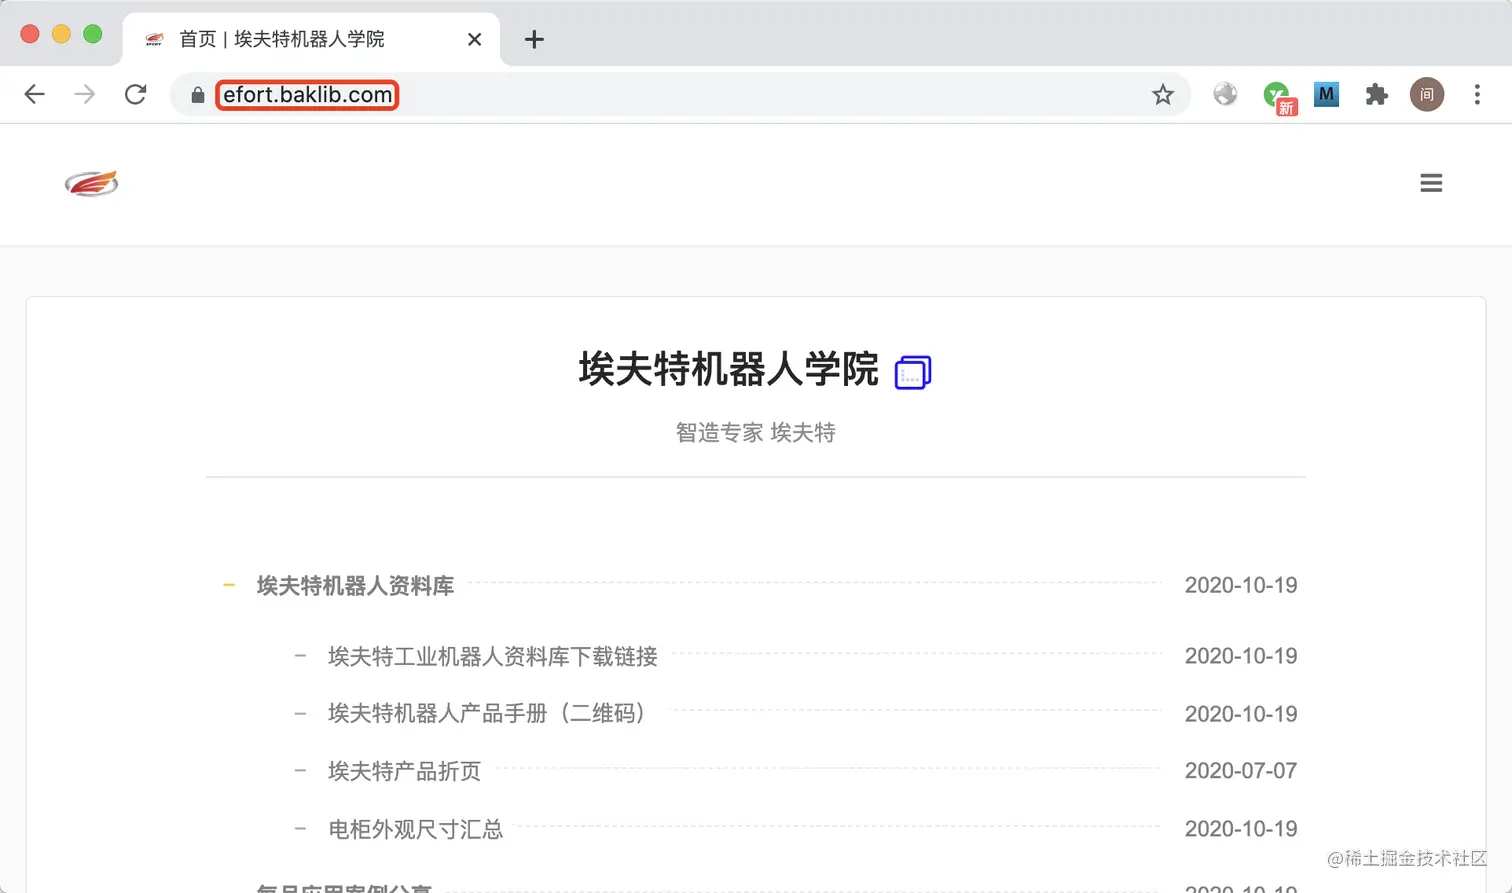This screenshot has height=893, width=1512.
Task: Open the site hamburger menu
Action: point(1431,183)
